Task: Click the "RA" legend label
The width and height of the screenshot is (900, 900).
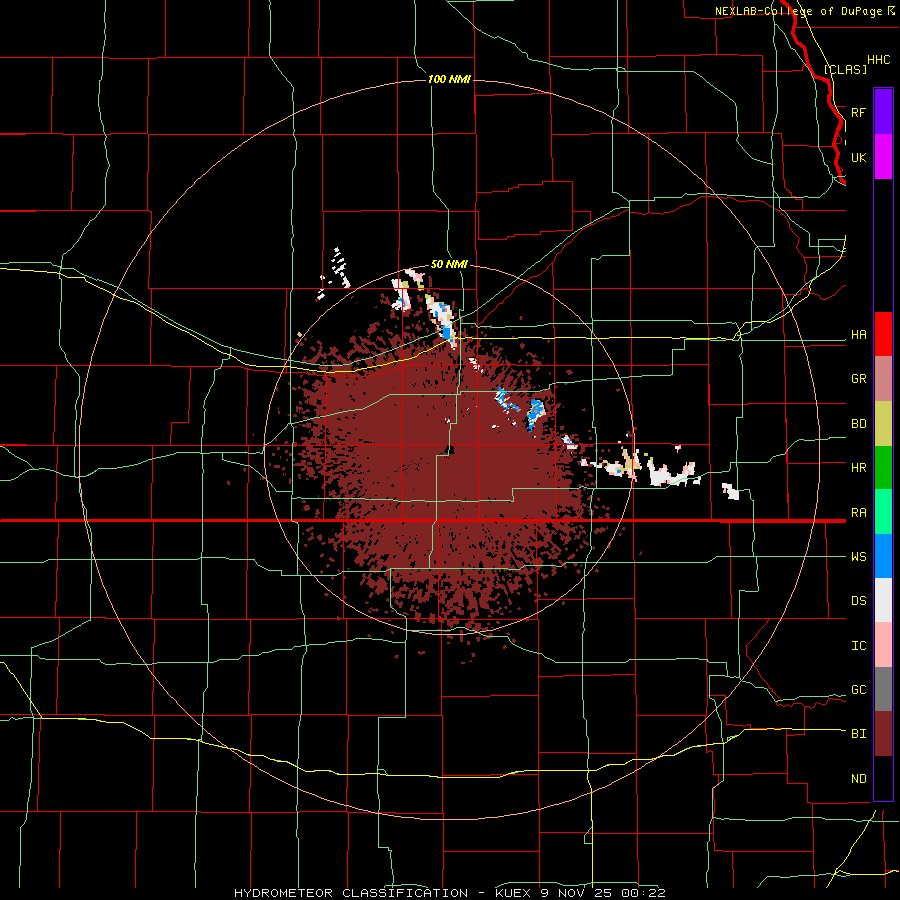Action: tap(859, 513)
